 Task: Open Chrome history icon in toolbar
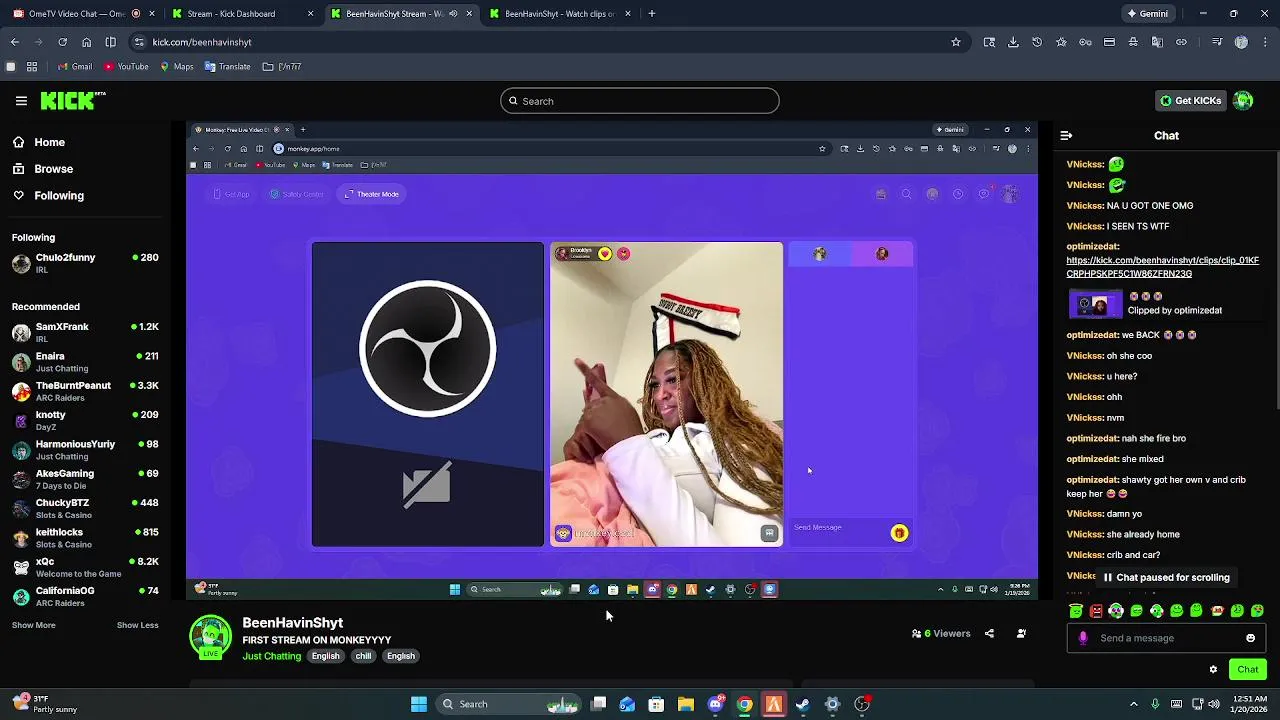point(1037,42)
